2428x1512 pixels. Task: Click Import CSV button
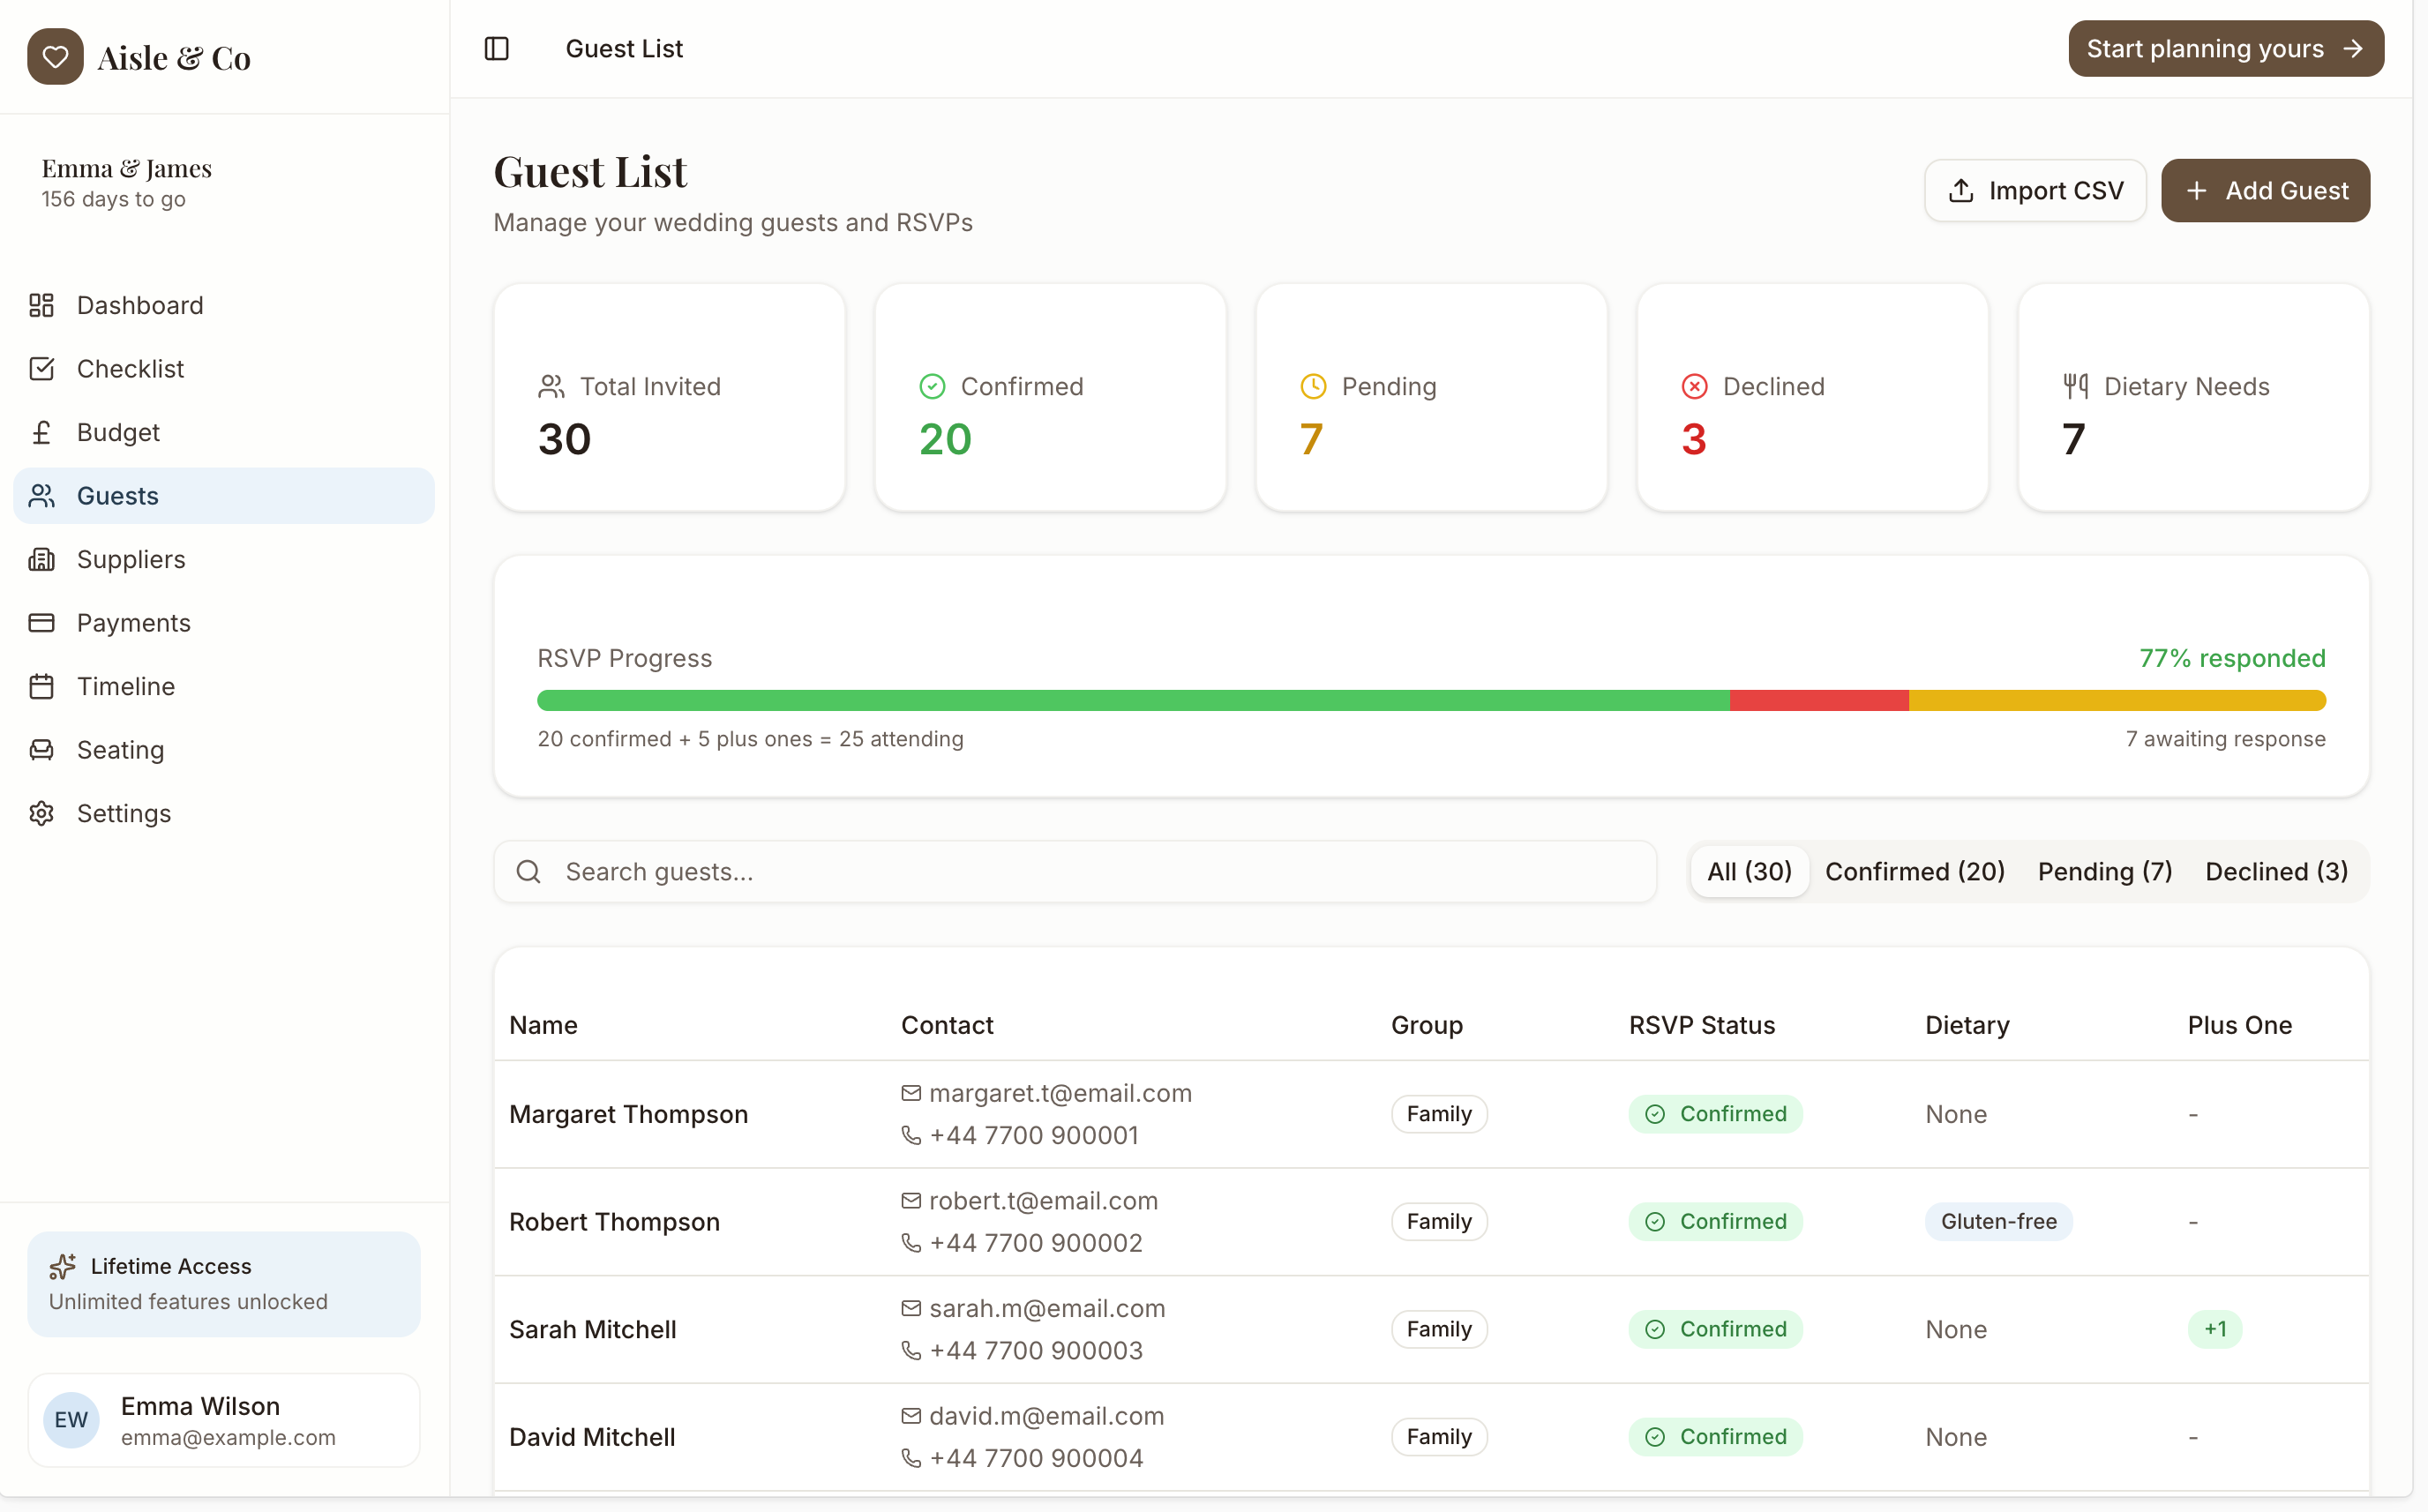2034,190
